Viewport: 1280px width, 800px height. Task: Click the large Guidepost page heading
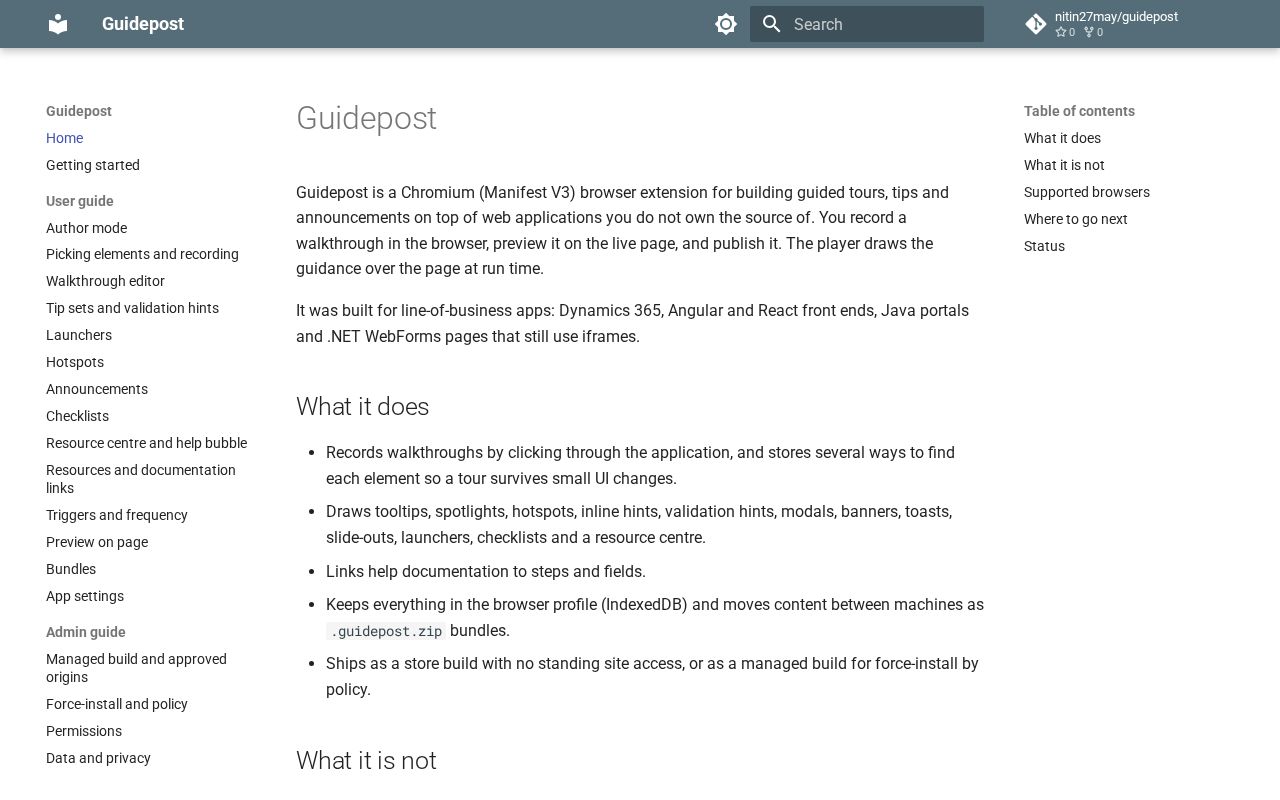[366, 118]
